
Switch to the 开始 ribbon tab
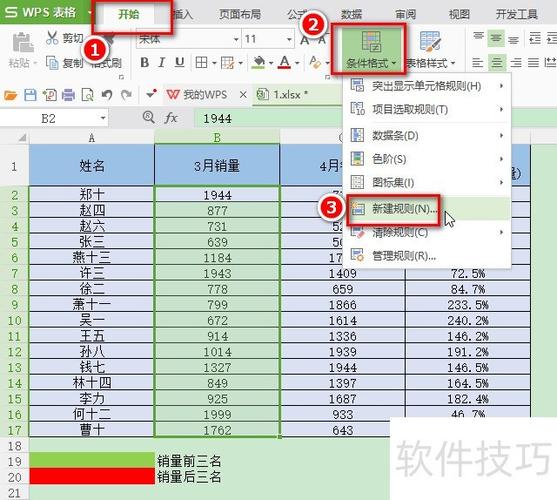coord(129,14)
